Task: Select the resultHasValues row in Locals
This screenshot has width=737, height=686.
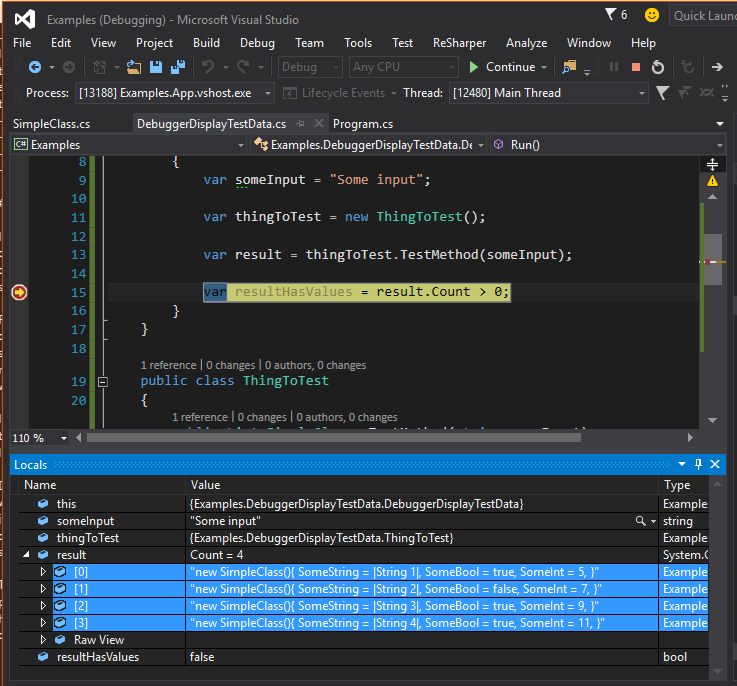Action: pyautogui.click(x=98, y=657)
